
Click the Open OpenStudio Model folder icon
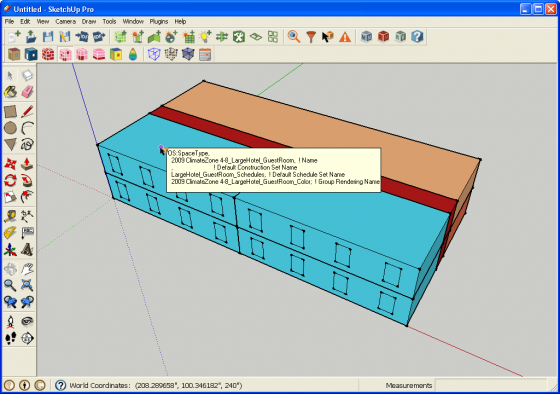coord(31,37)
